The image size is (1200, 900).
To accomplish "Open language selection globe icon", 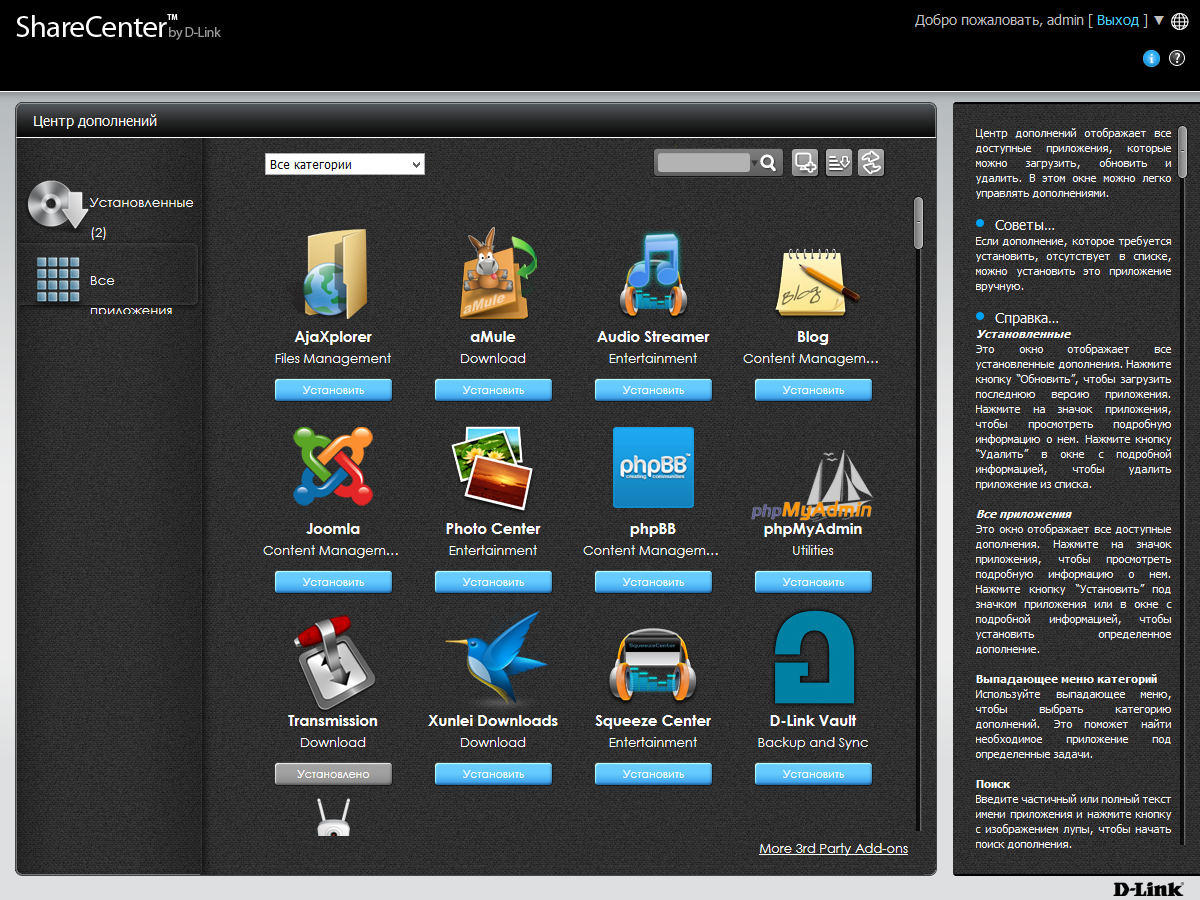I will 1179,21.
